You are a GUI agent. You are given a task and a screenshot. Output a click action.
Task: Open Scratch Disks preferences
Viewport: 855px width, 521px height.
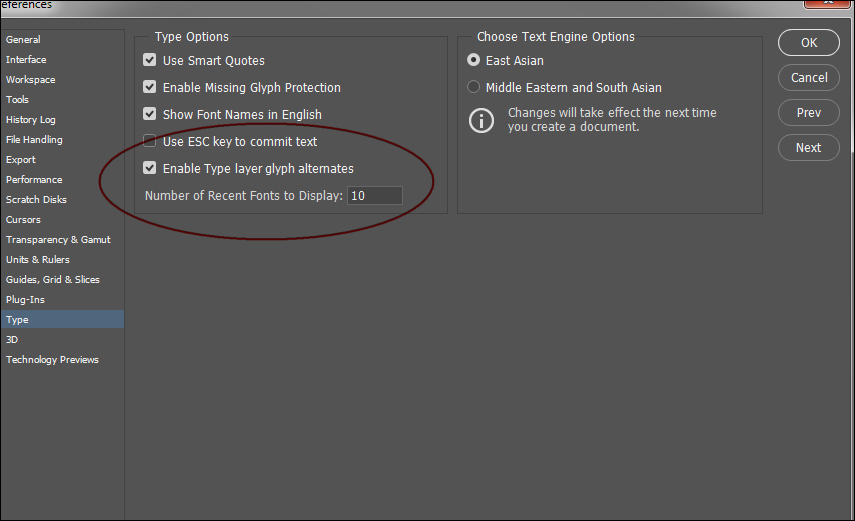point(35,200)
